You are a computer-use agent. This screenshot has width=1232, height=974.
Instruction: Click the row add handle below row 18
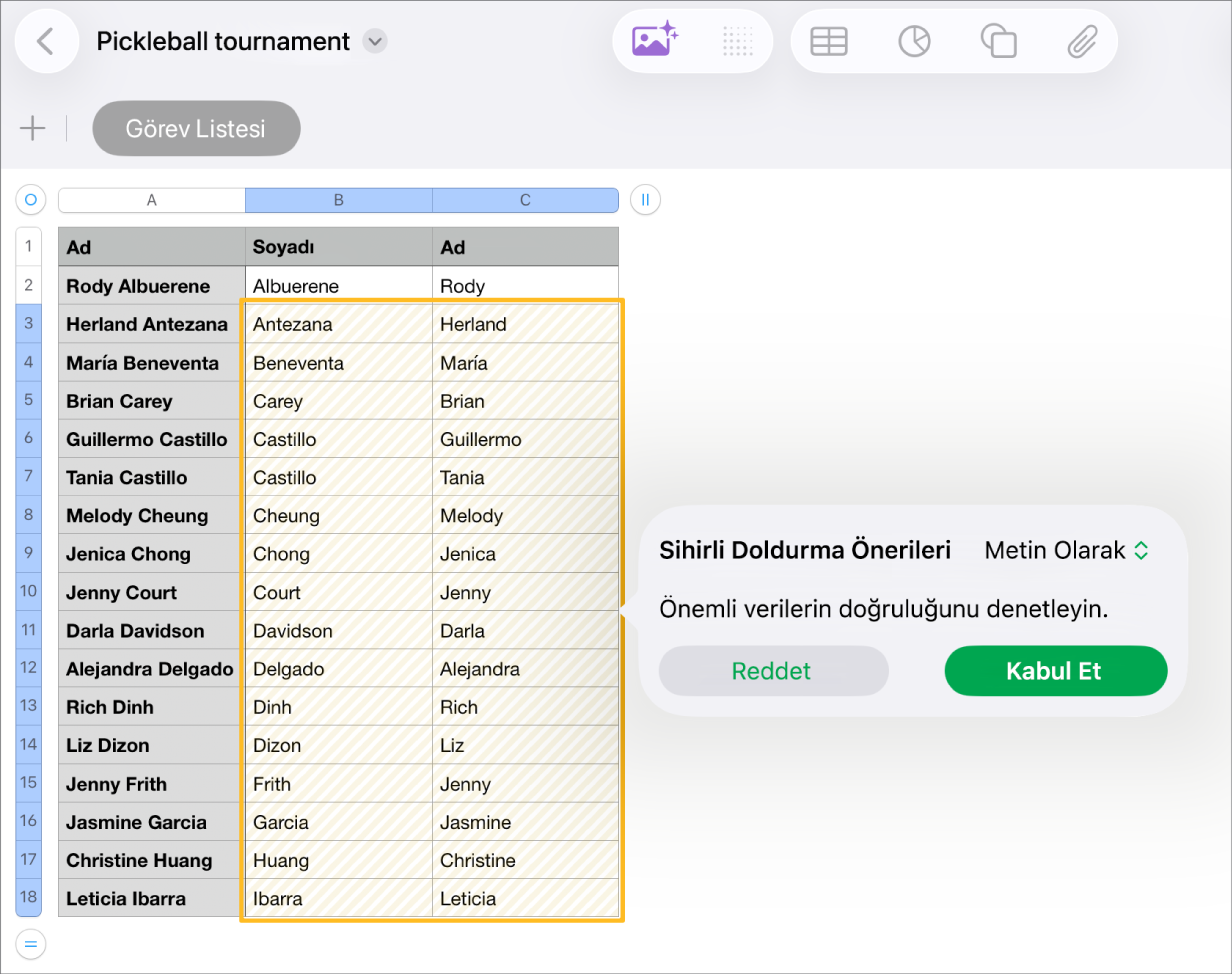tap(30, 943)
